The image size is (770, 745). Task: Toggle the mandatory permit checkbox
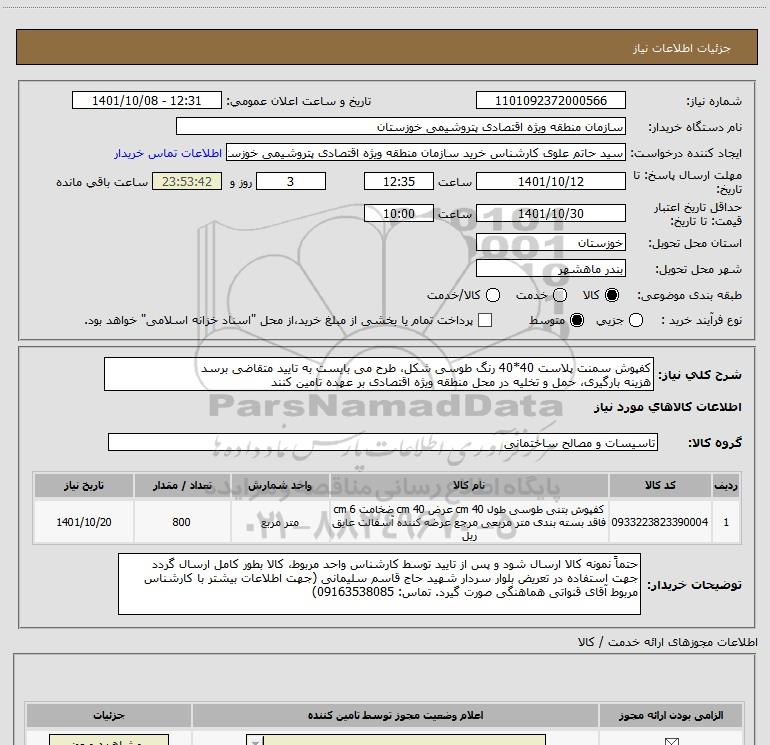pyautogui.click(x=671, y=741)
